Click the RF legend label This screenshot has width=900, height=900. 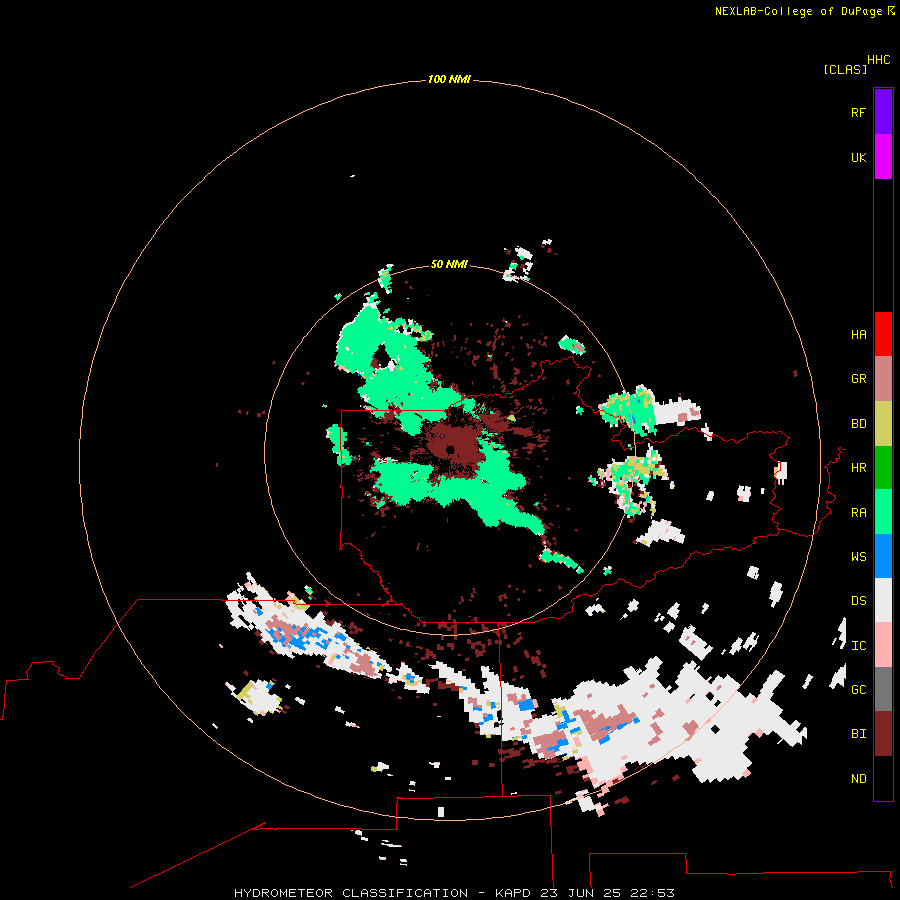(858, 112)
